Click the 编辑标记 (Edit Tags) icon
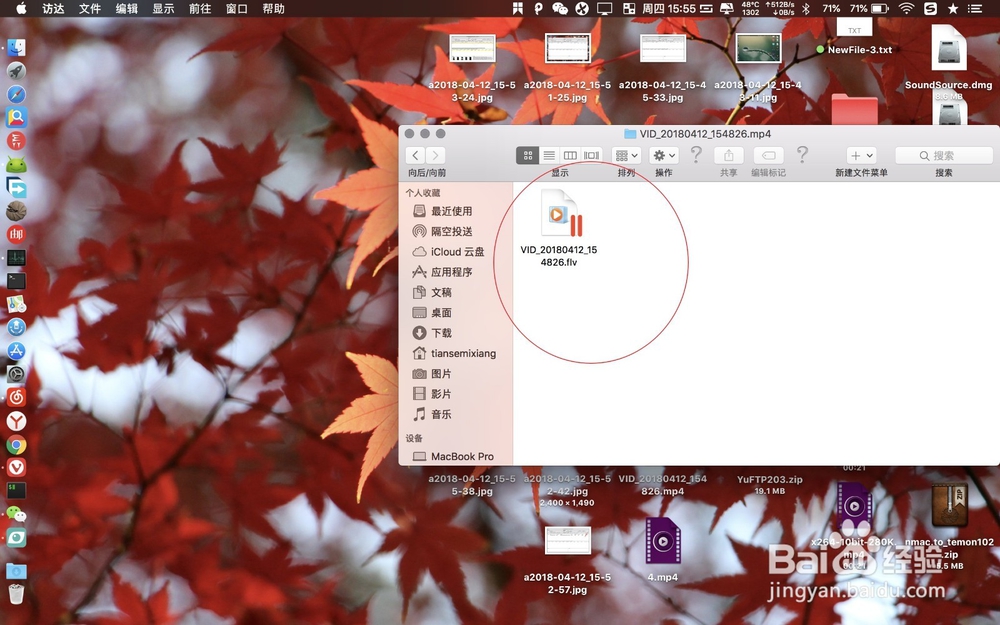The width and height of the screenshot is (1000, 625). (767, 155)
